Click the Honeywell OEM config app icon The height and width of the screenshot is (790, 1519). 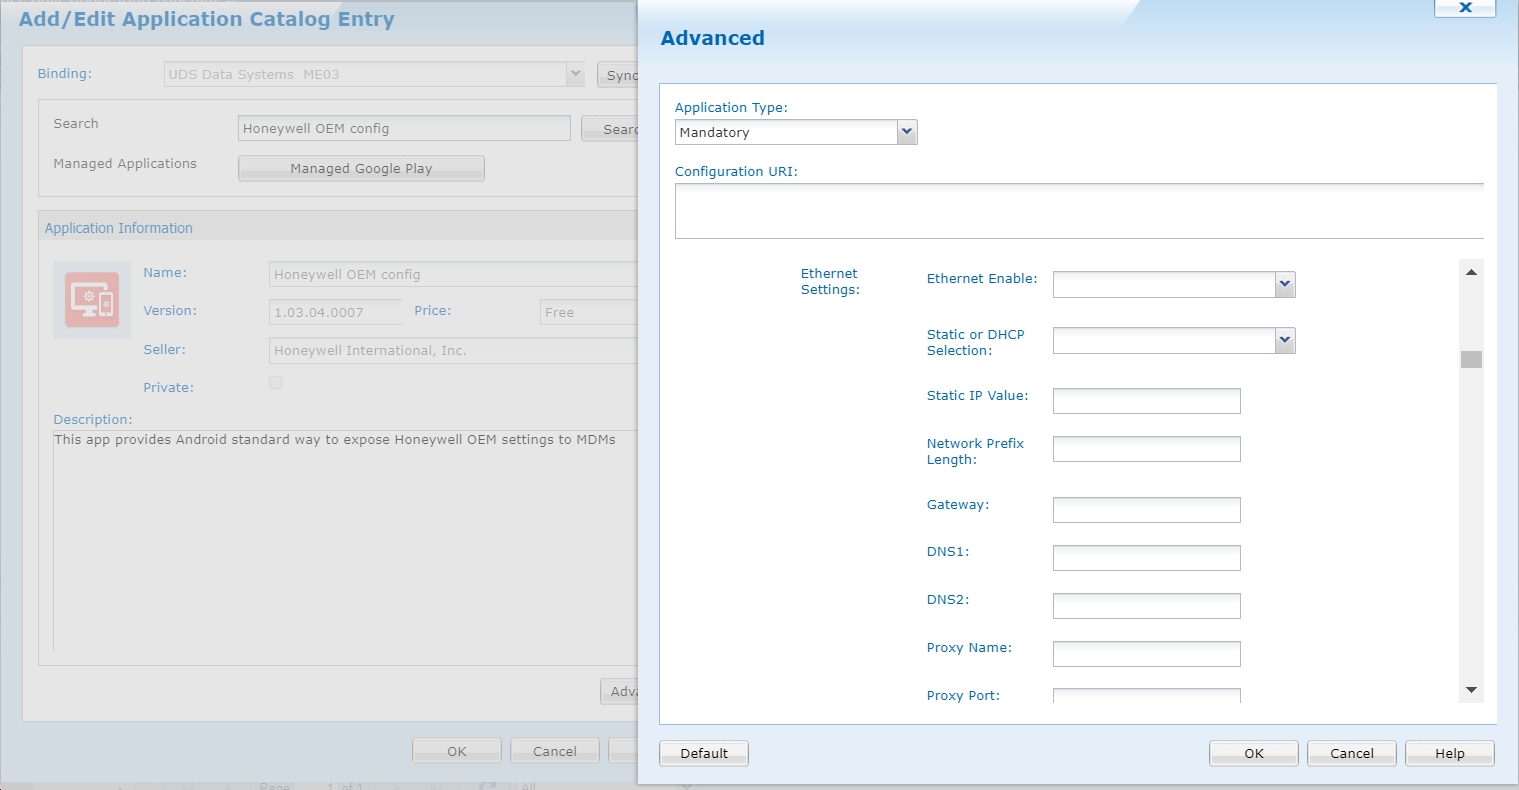pos(91,300)
